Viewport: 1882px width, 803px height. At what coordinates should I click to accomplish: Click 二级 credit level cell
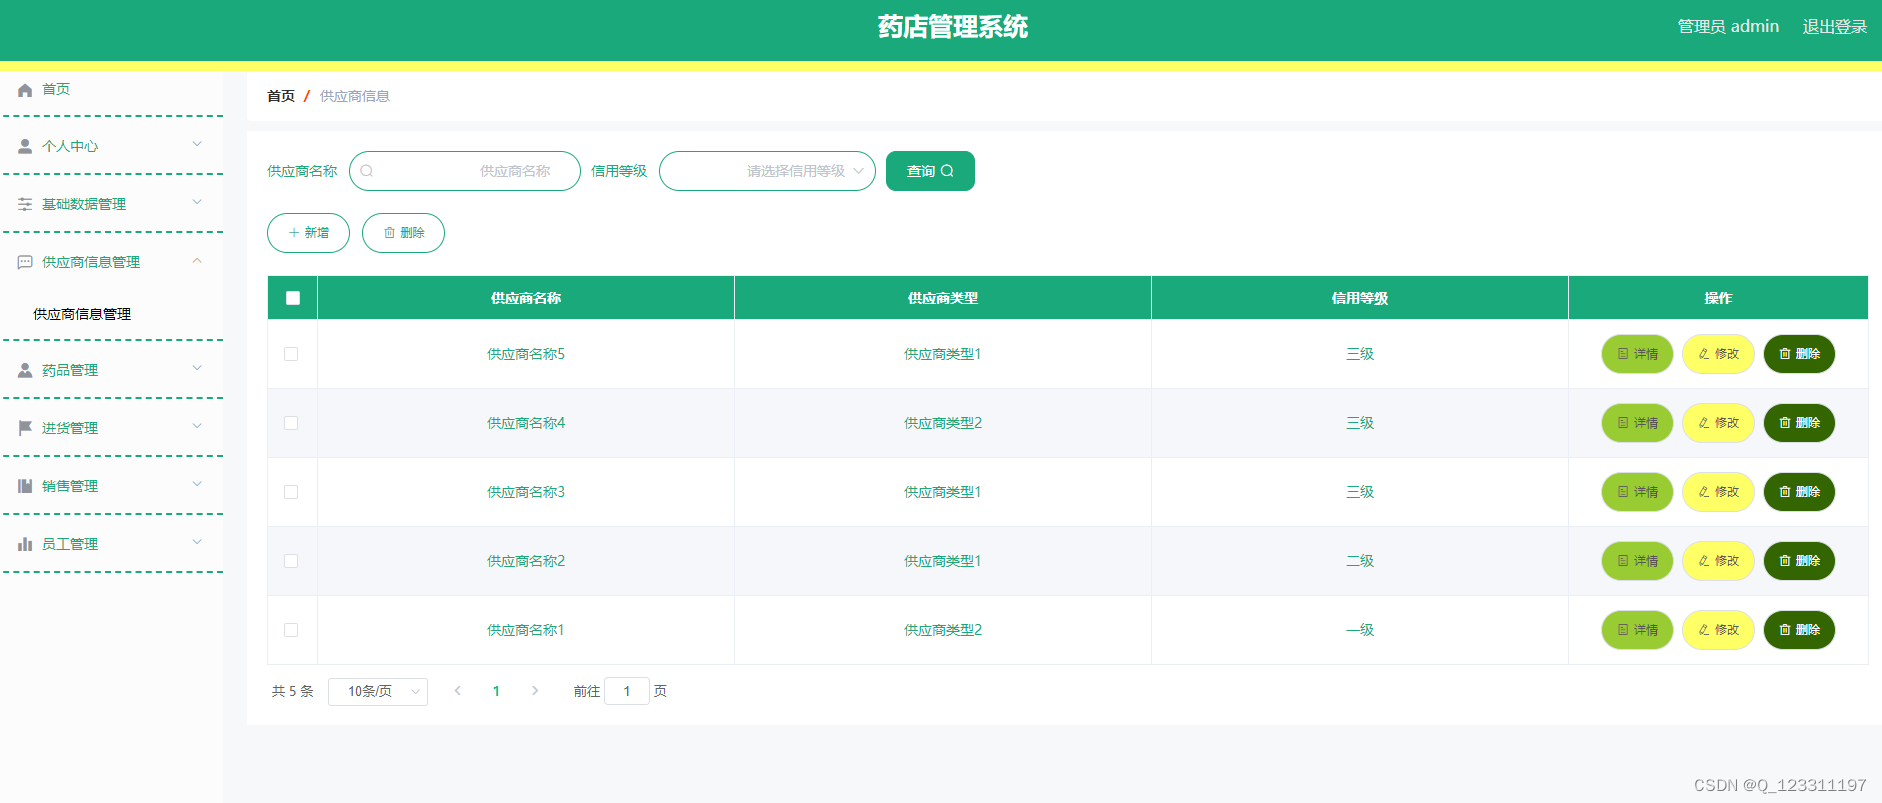1360,561
